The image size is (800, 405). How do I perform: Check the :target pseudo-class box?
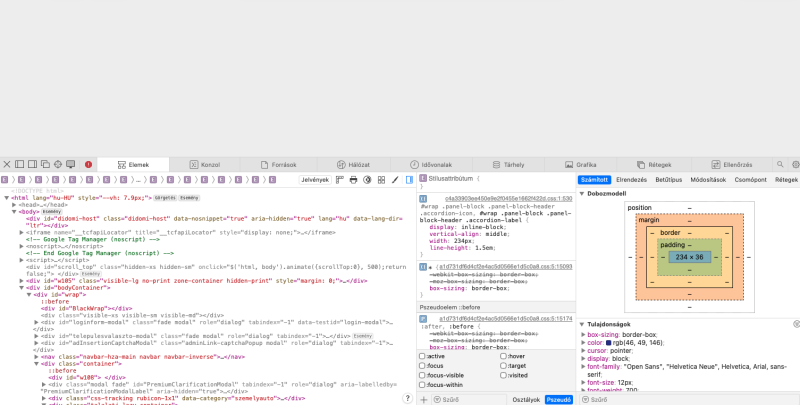coord(503,366)
